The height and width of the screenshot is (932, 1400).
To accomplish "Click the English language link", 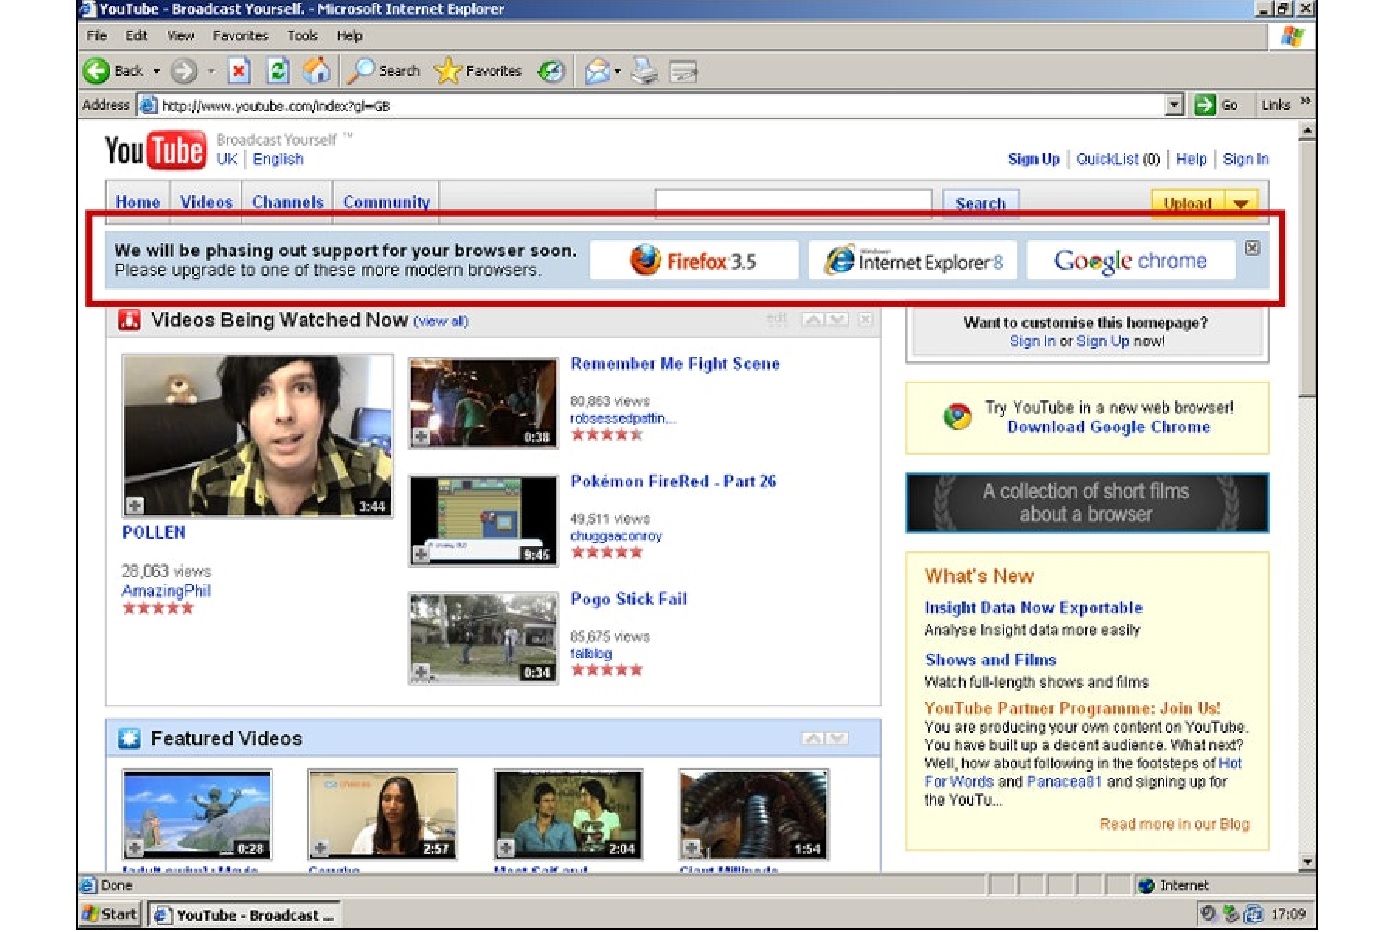I will (278, 159).
